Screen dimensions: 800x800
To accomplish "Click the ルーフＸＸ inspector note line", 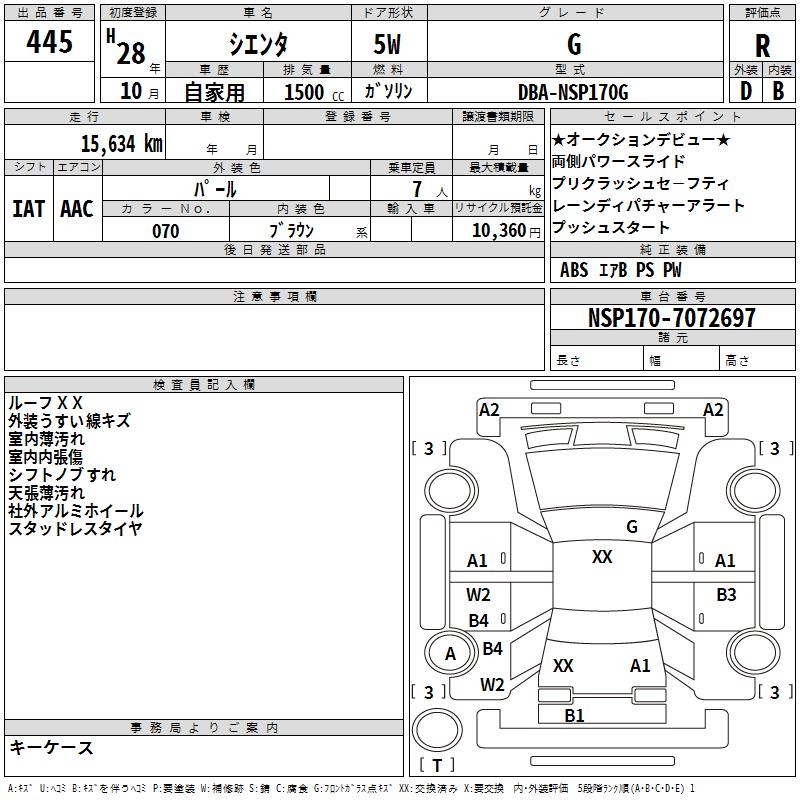I will 46,402.
